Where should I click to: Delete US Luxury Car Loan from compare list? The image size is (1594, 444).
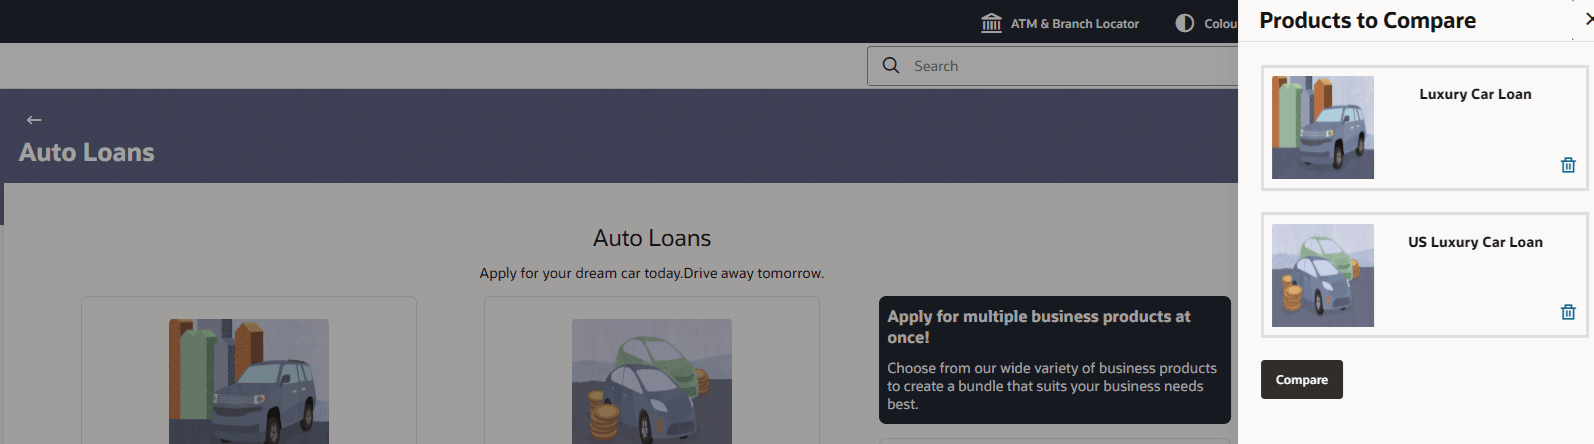tap(1568, 312)
